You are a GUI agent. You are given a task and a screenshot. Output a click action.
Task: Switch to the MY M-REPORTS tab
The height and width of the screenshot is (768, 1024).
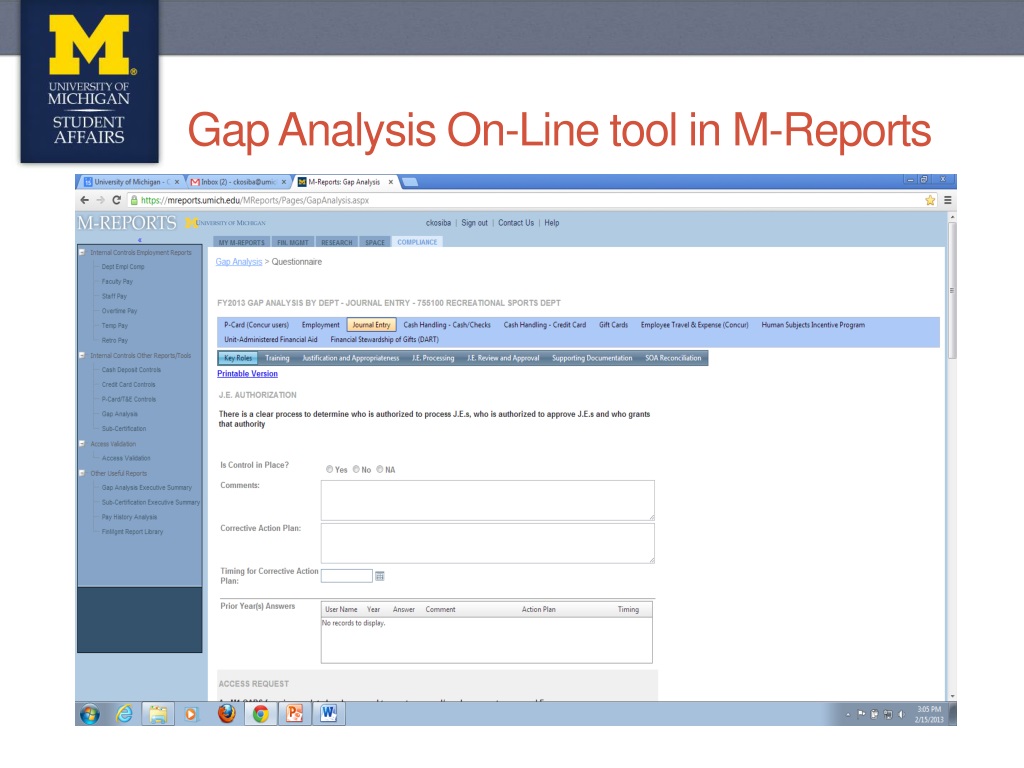tap(242, 242)
